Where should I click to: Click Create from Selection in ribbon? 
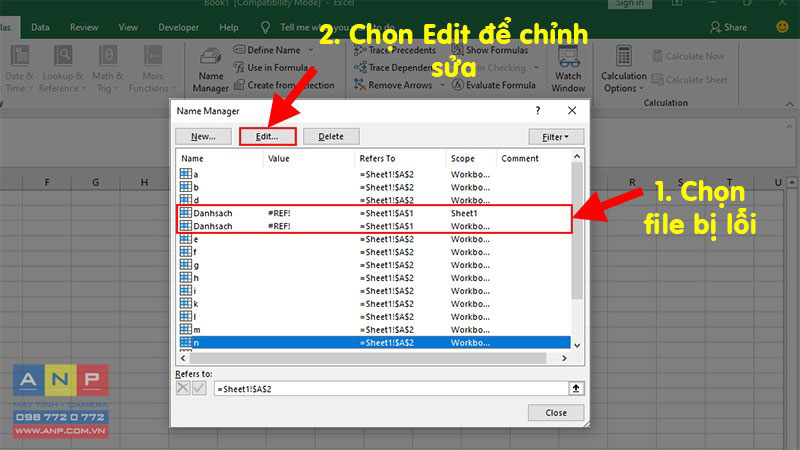284,85
